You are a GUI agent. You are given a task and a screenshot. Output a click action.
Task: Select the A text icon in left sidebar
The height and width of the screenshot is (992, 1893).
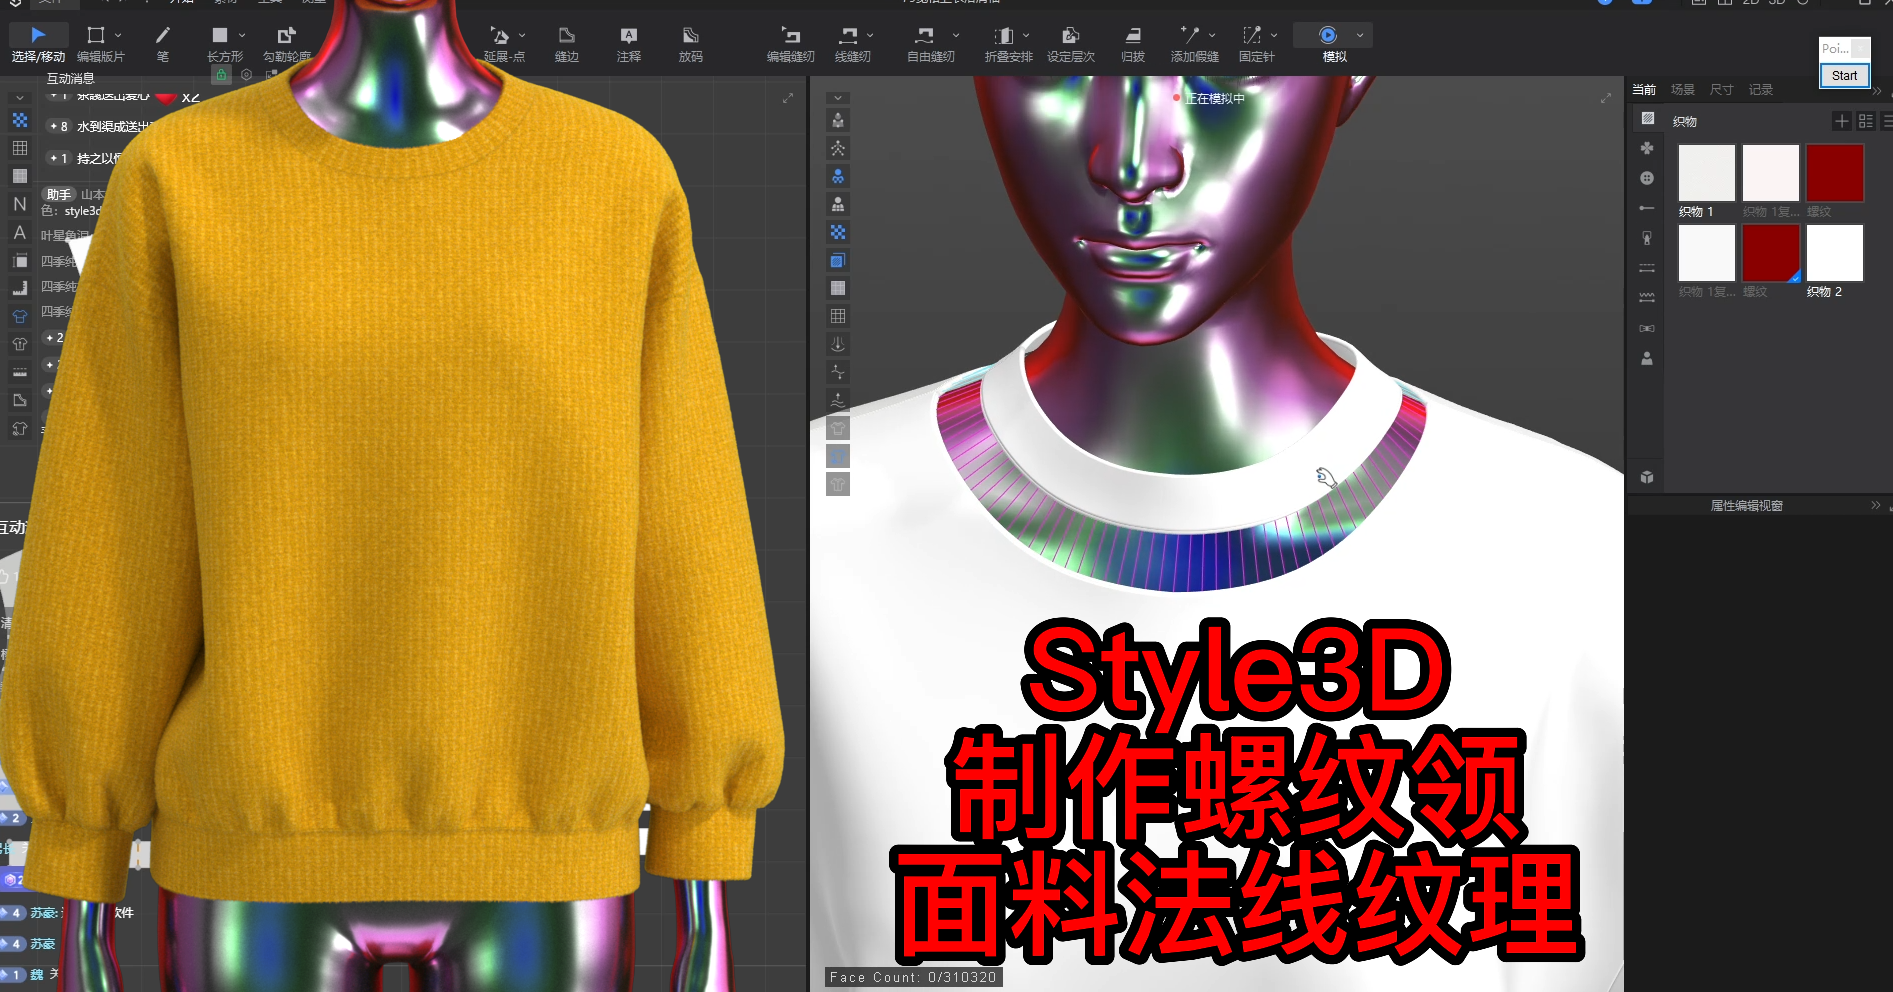[20, 232]
